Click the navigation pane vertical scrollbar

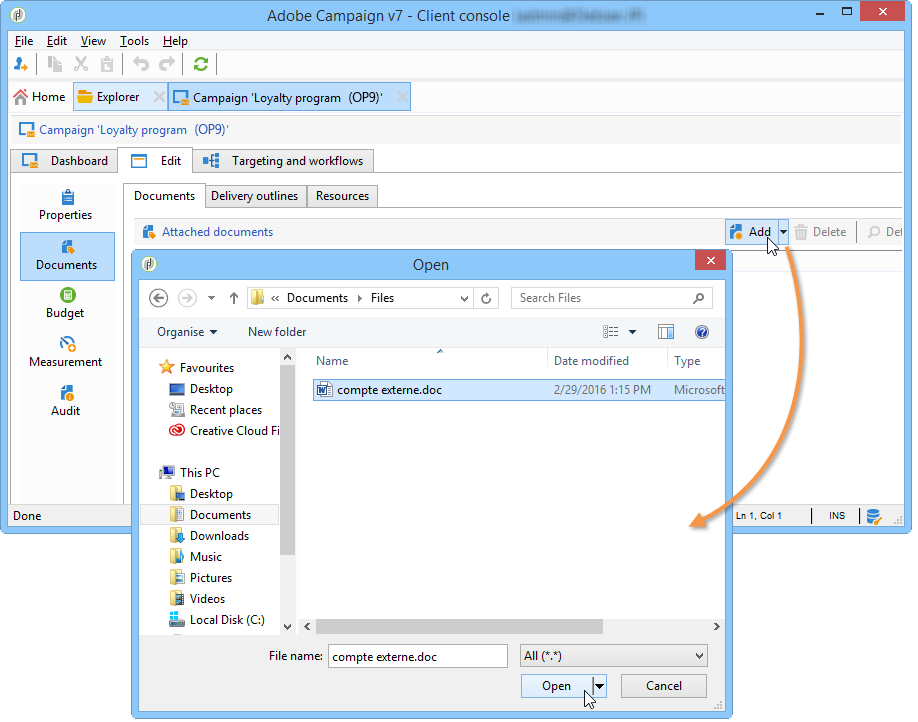click(x=287, y=460)
